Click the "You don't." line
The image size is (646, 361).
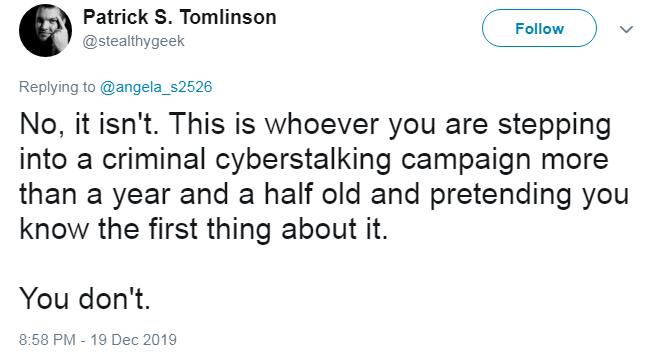tap(85, 298)
